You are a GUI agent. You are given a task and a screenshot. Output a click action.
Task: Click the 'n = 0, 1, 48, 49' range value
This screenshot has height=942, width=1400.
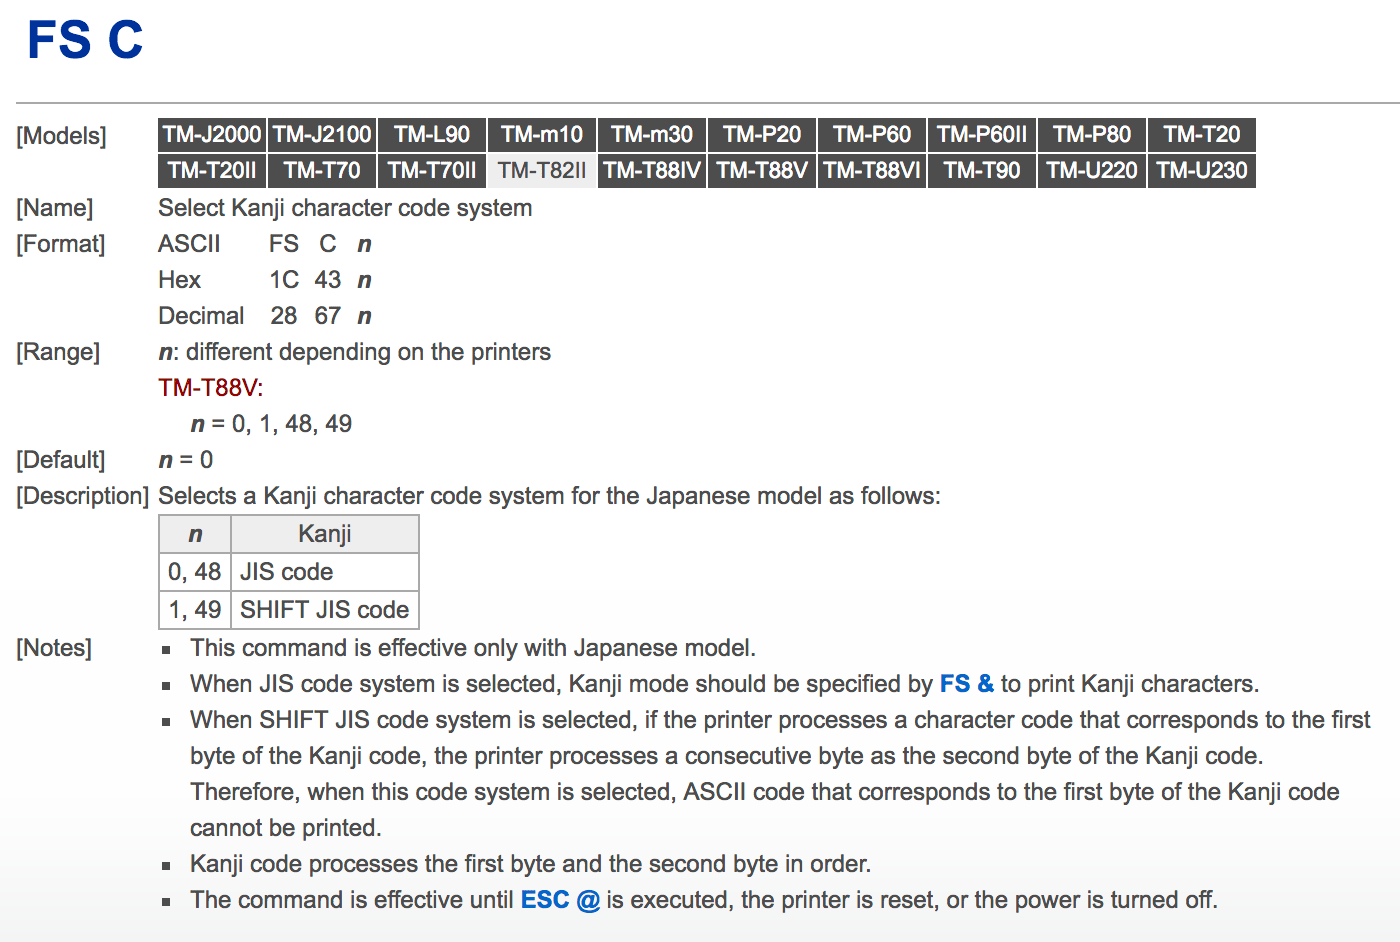[x=271, y=424]
